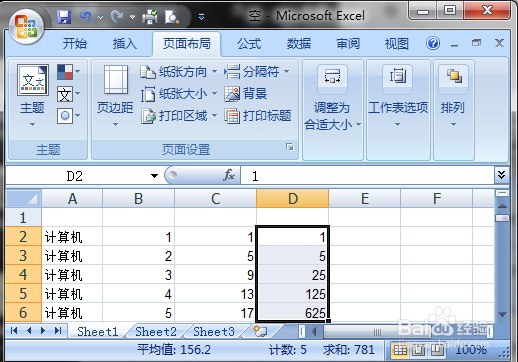Select cell D6 with value 625
This screenshot has height=362, width=518.
point(292,313)
